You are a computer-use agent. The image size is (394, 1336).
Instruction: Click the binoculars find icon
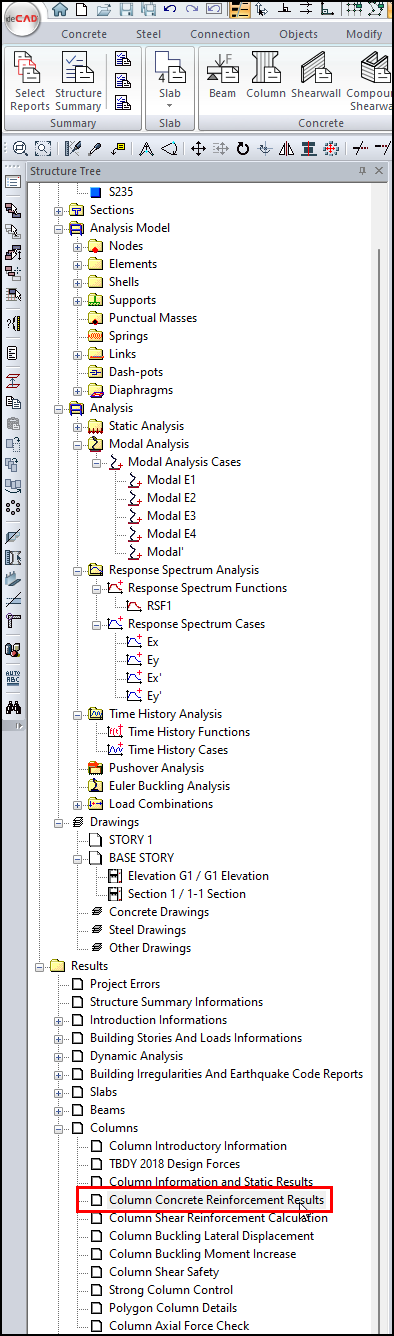(13, 708)
